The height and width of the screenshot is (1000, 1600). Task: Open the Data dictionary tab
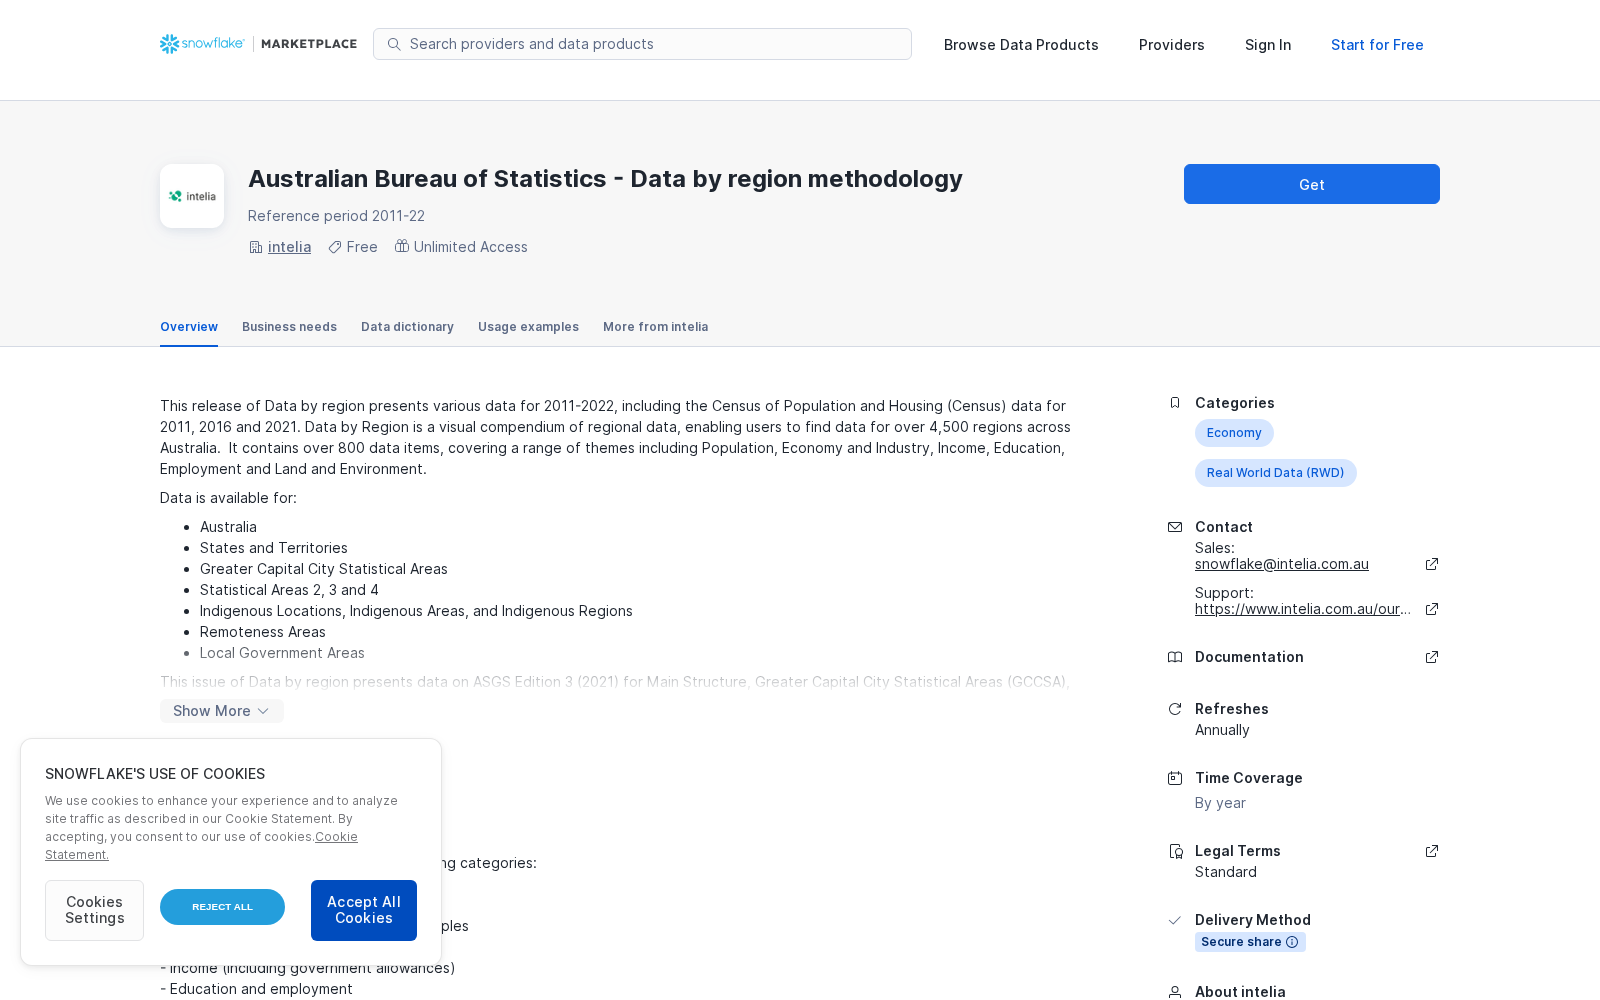(407, 327)
